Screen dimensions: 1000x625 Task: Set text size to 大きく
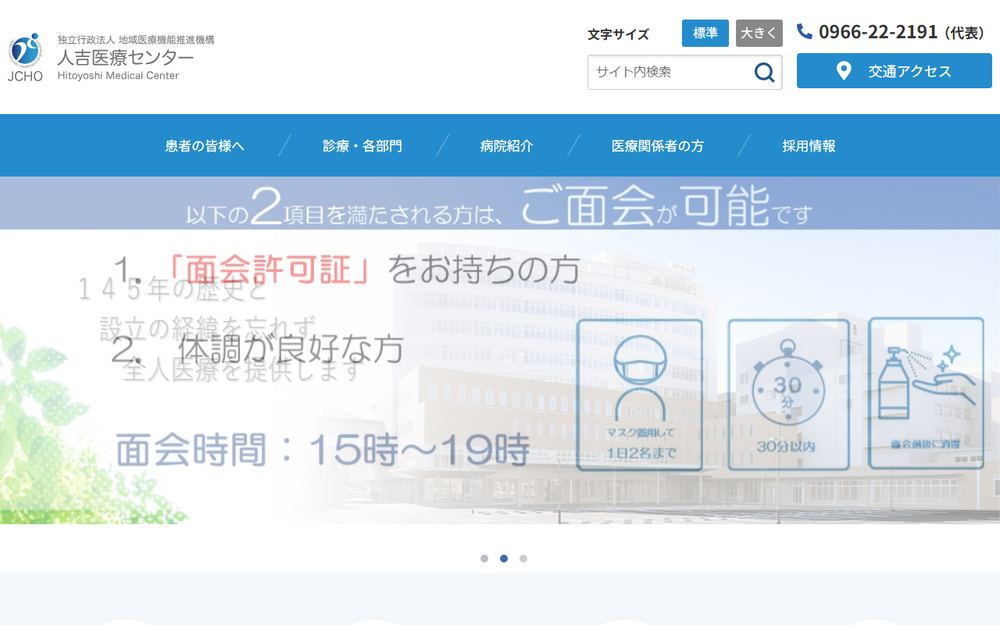click(759, 33)
